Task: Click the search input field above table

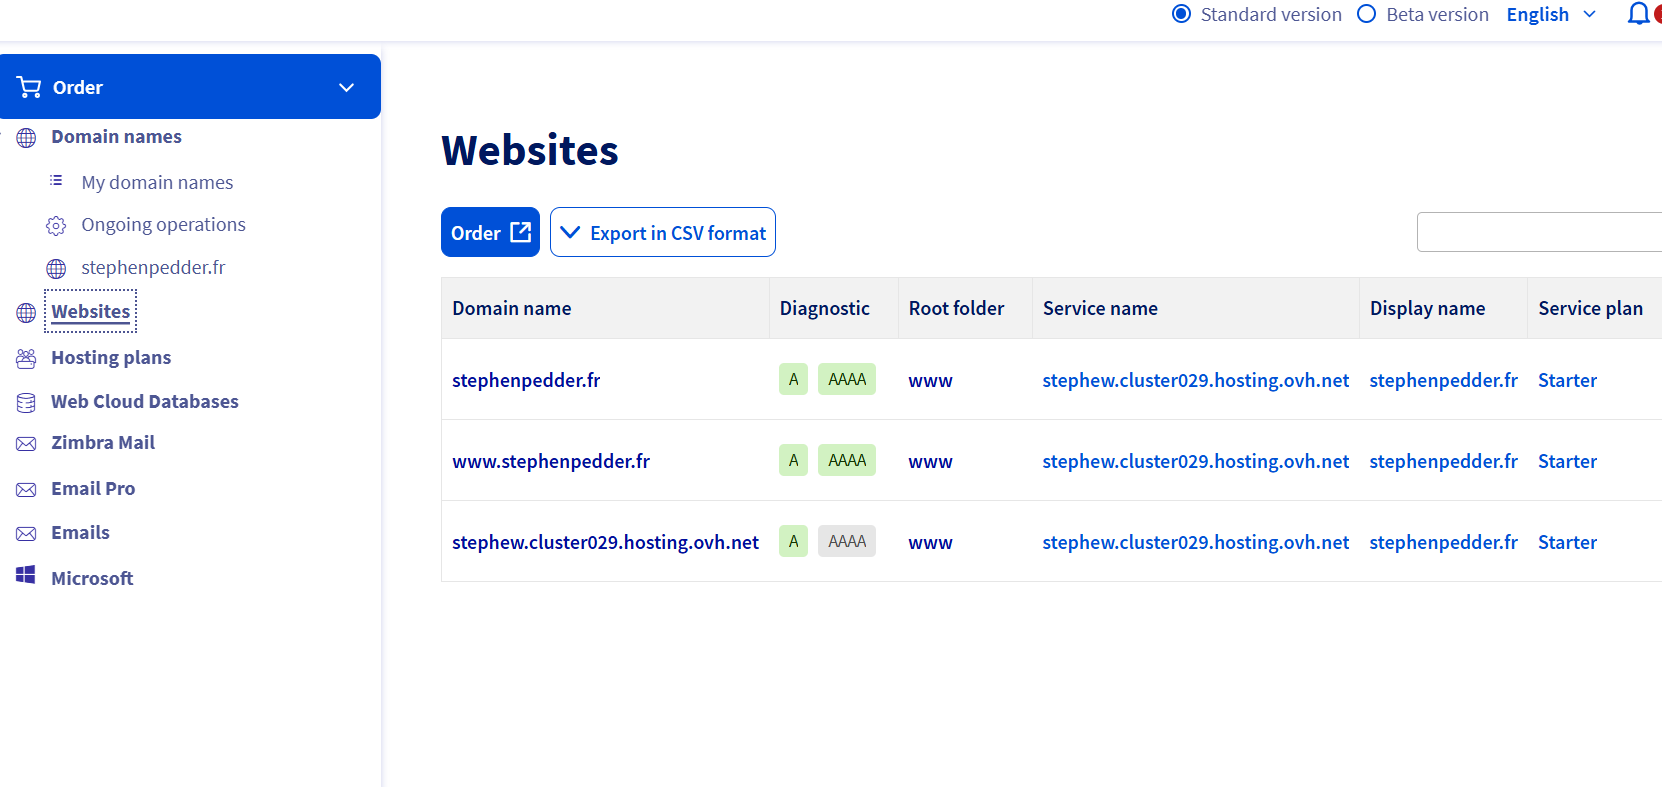Action: [x=1538, y=232]
